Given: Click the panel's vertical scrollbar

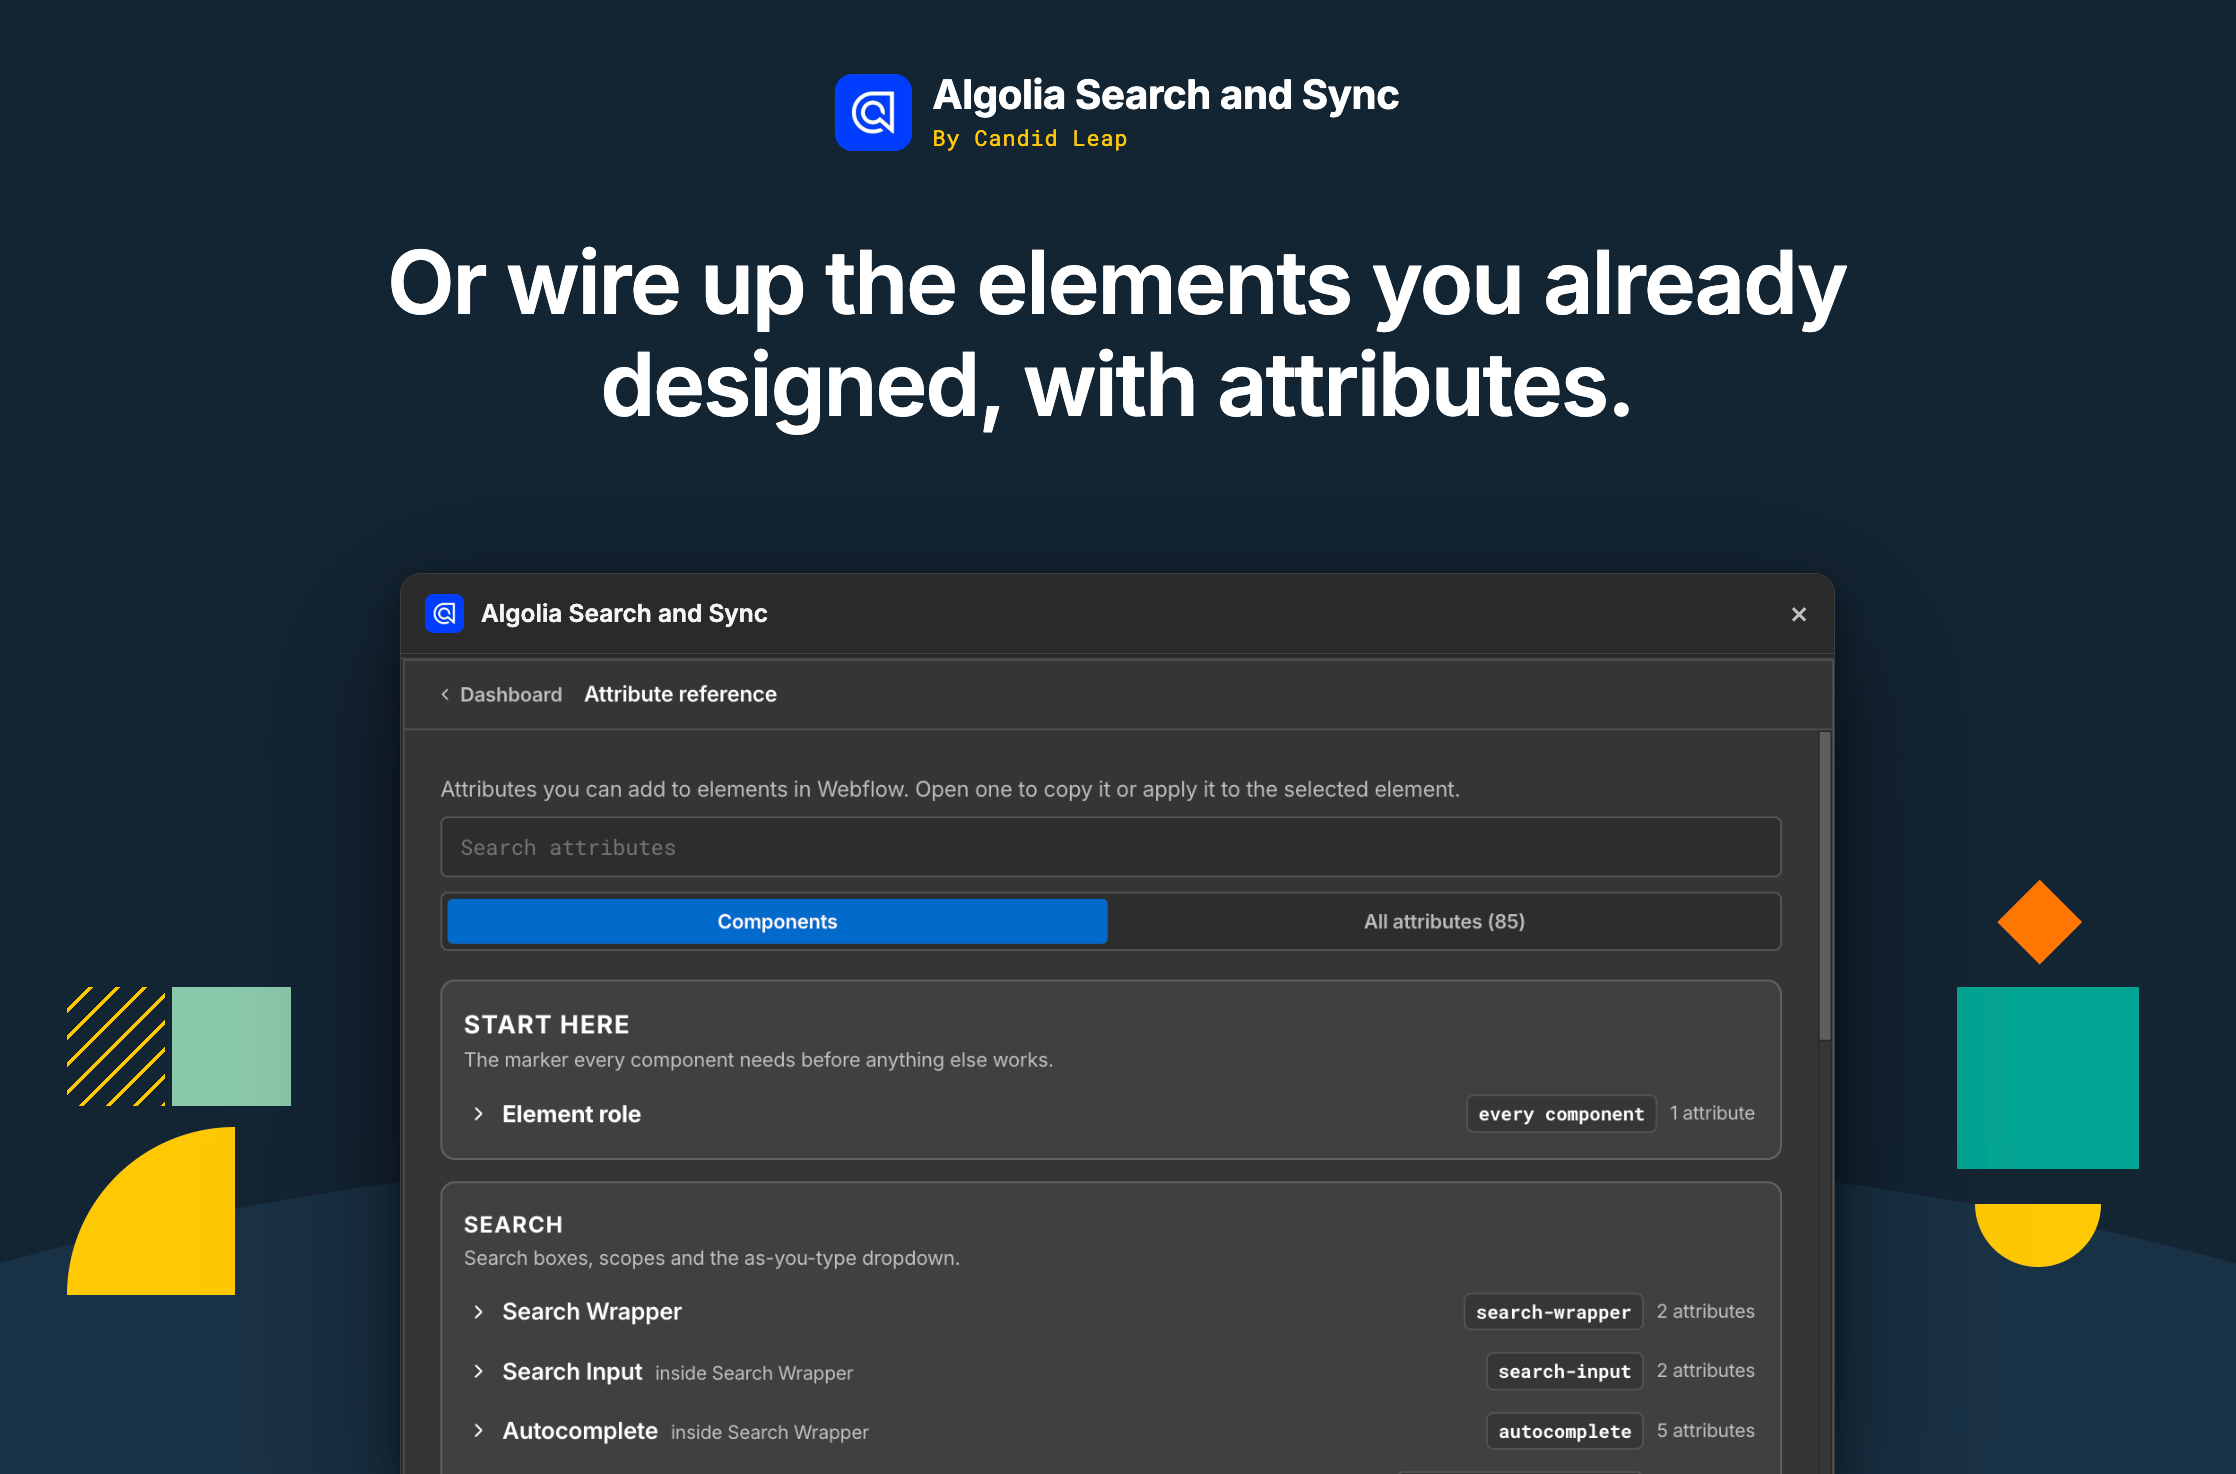Looking at the screenshot, I should pyautogui.click(x=1825, y=886).
